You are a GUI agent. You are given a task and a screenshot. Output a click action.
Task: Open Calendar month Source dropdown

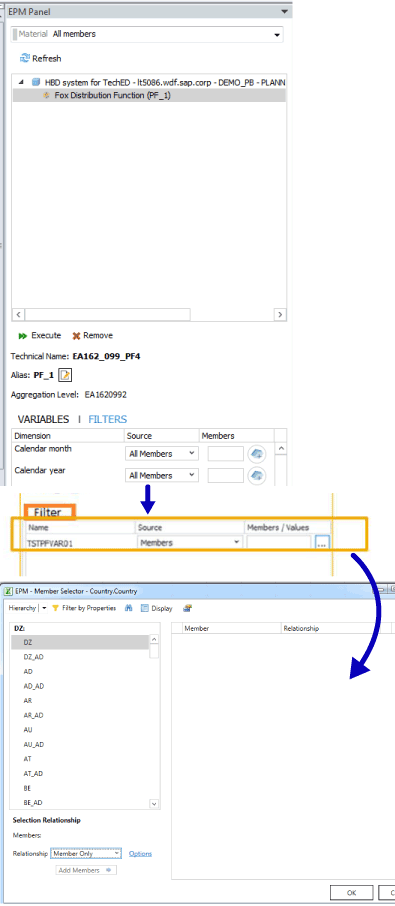pyautogui.click(x=162, y=454)
